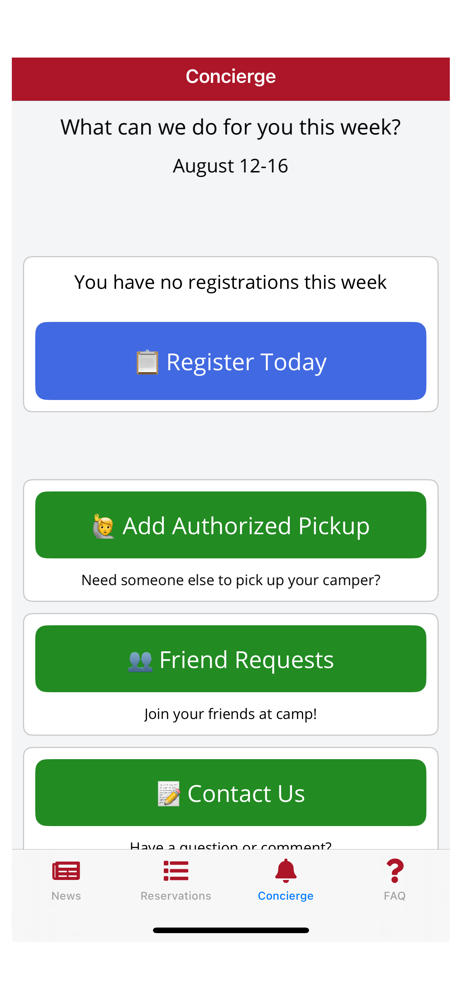Viewport: 462px width, 1000px height.
Task: Tap "Need someone else to pick up your camper?"
Action: 230,580
